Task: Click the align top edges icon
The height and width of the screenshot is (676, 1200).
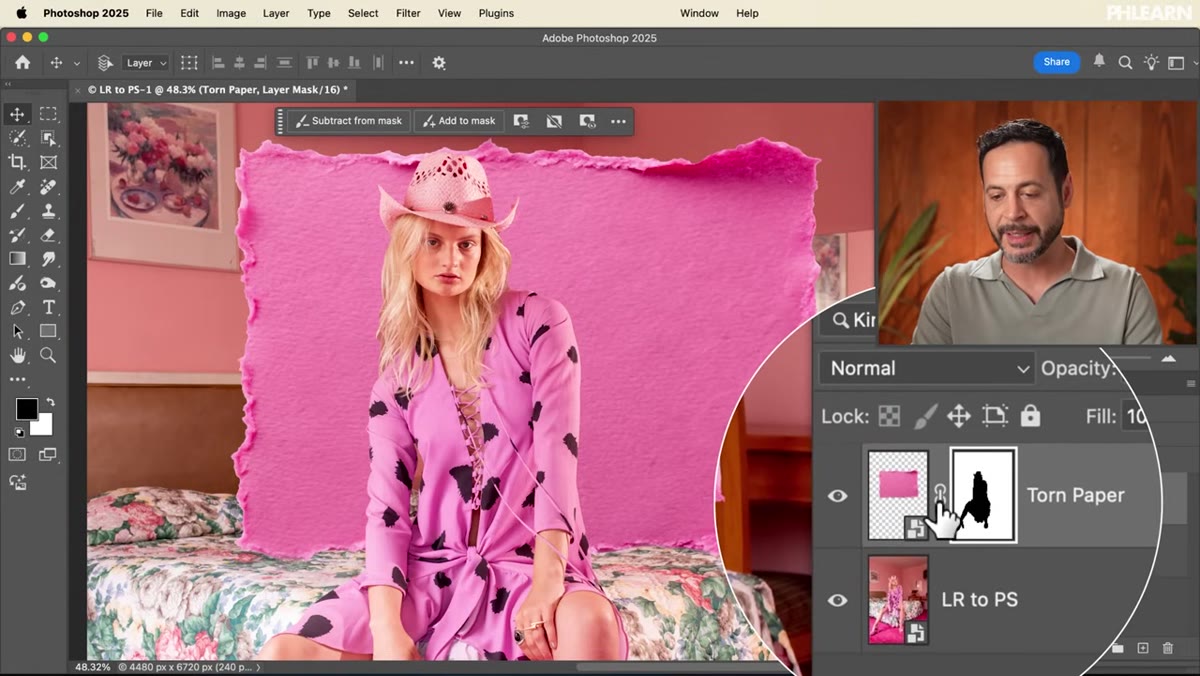Action: (312, 62)
